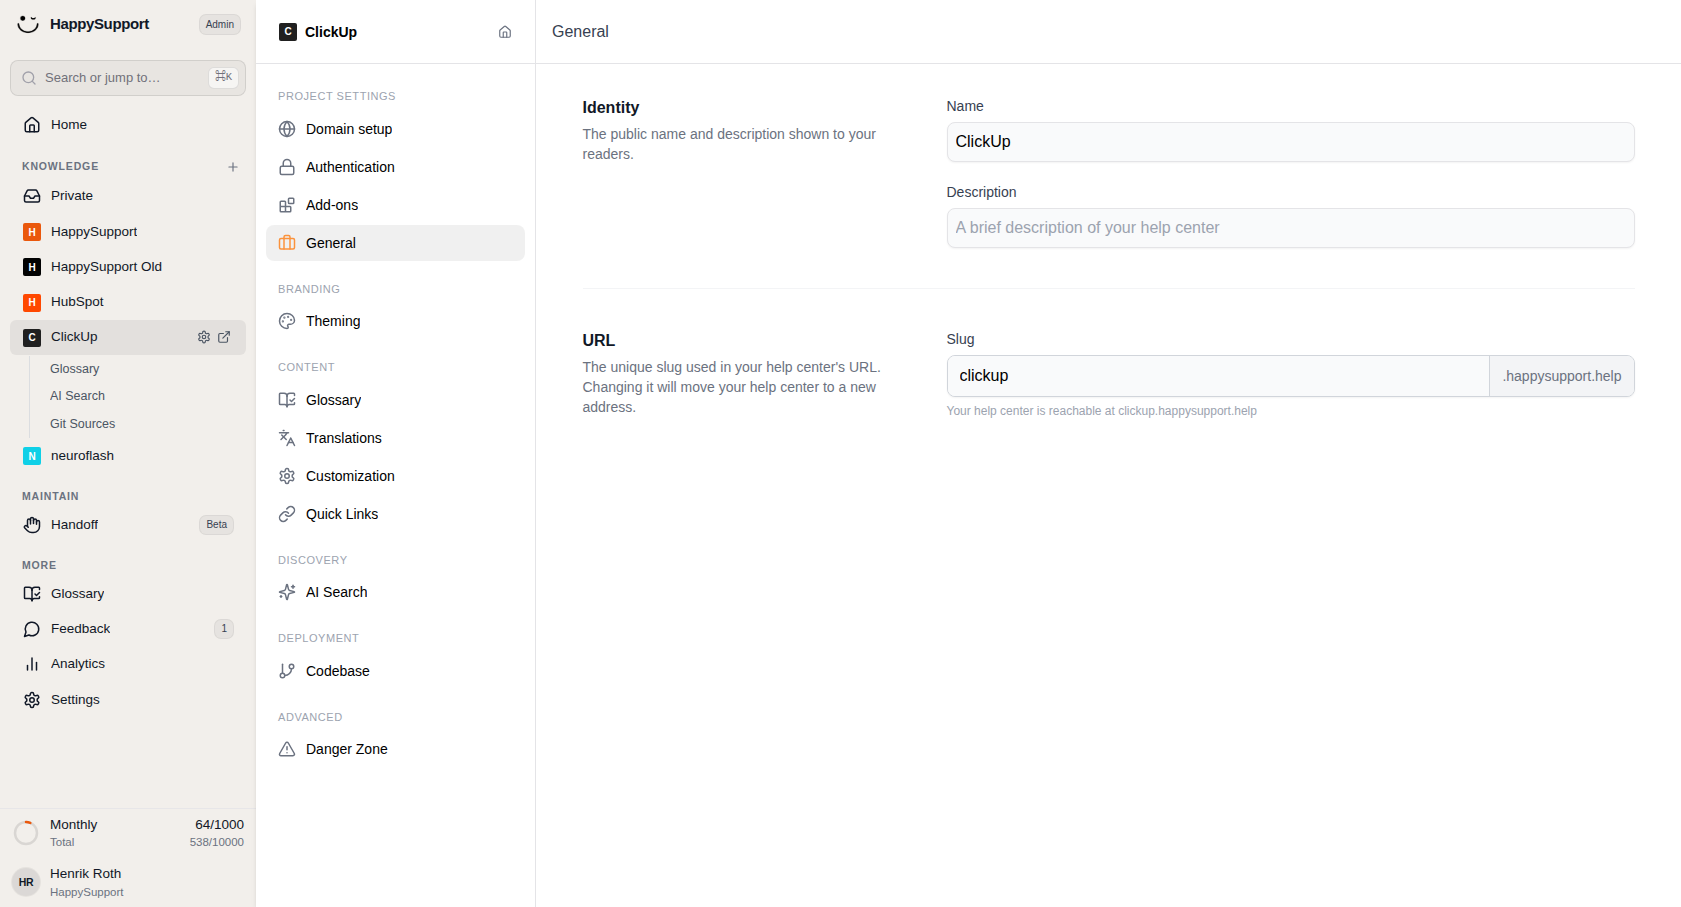This screenshot has height=907, width=1681.
Task: Go to Home in left sidebar
Action: (128, 125)
